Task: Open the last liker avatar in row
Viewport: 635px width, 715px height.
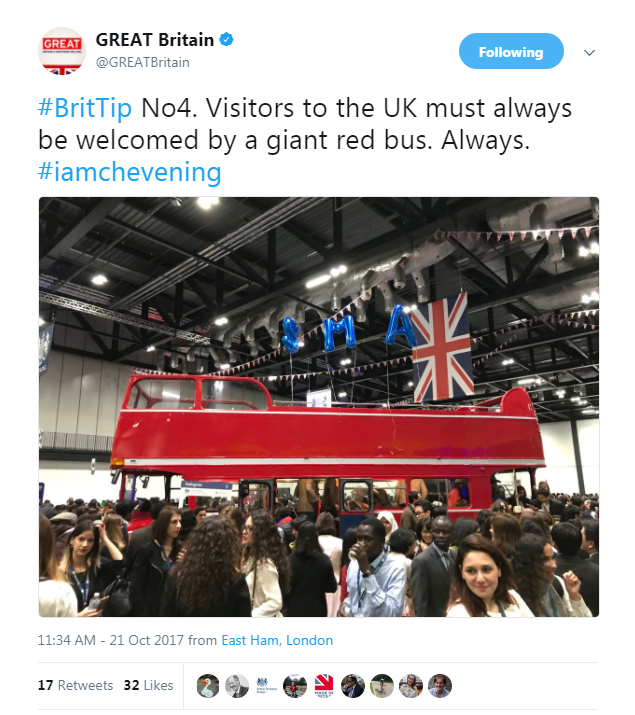Action: coord(440,686)
